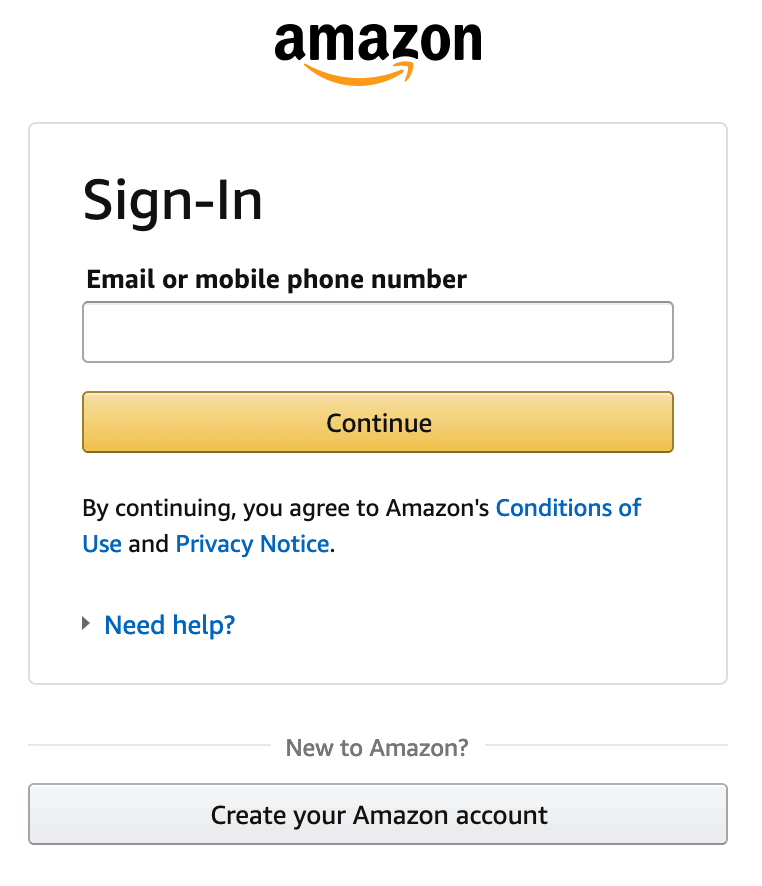Tap the Privacy Notice hyperlink
Viewport: 762px width, 886px height.
pyautogui.click(x=252, y=544)
